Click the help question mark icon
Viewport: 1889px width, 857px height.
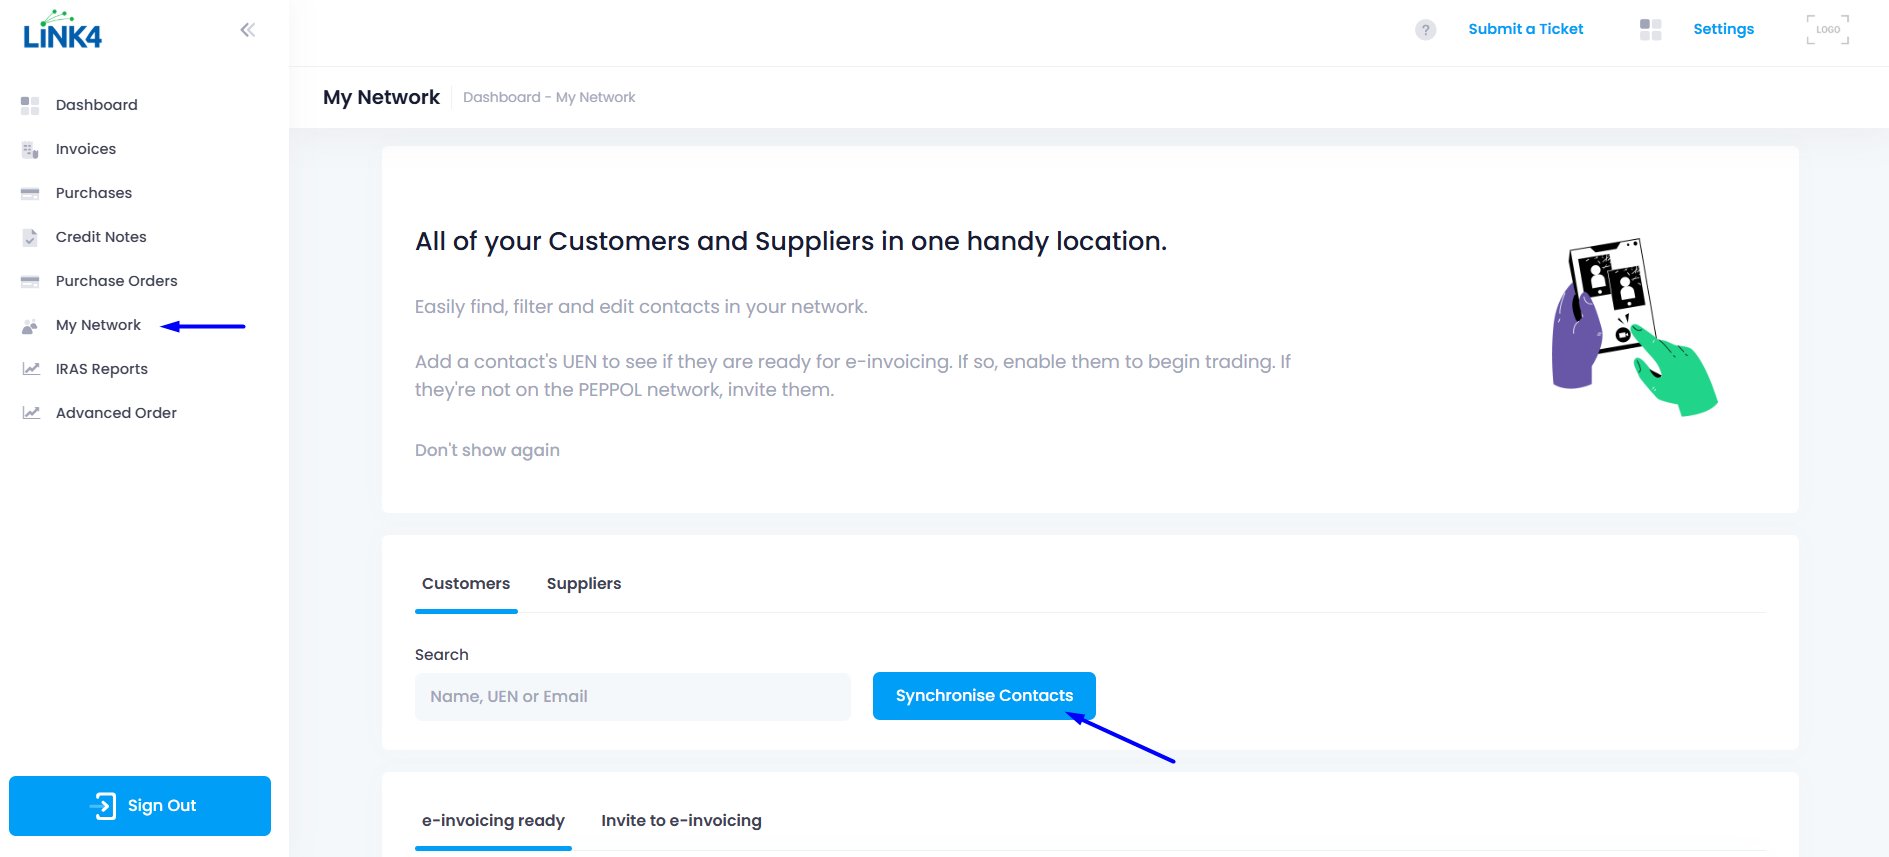pyautogui.click(x=1425, y=30)
